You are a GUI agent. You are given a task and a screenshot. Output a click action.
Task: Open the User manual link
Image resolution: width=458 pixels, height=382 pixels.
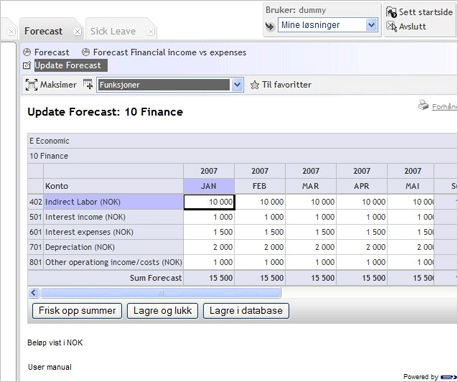click(x=50, y=367)
